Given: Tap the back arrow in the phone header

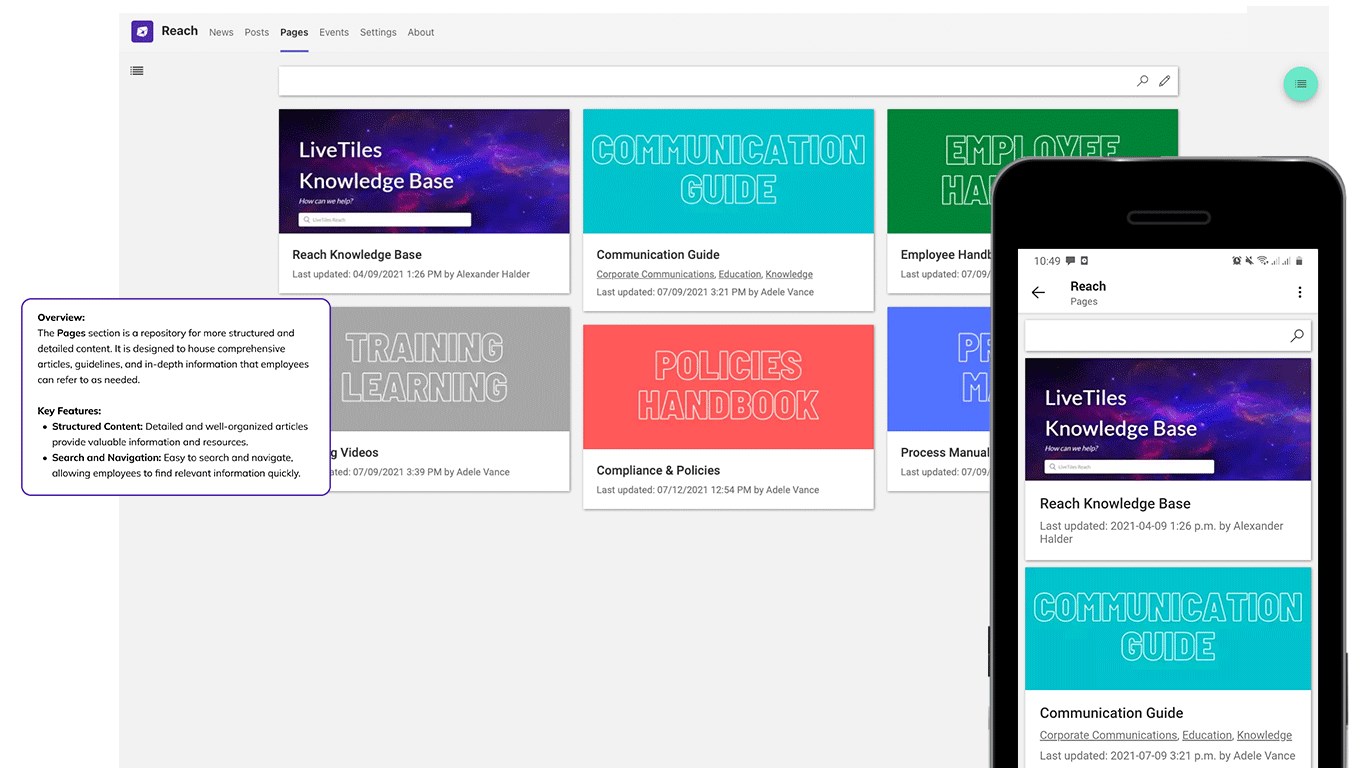Looking at the screenshot, I should click(1038, 293).
